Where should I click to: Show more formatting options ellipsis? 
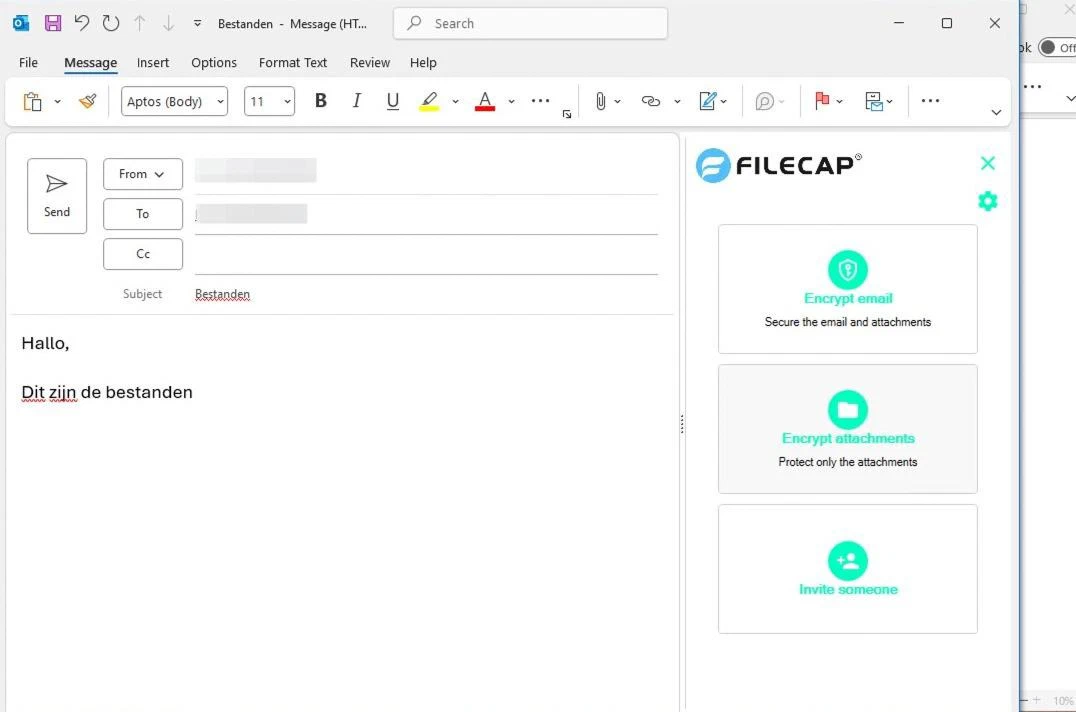click(x=541, y=101)
